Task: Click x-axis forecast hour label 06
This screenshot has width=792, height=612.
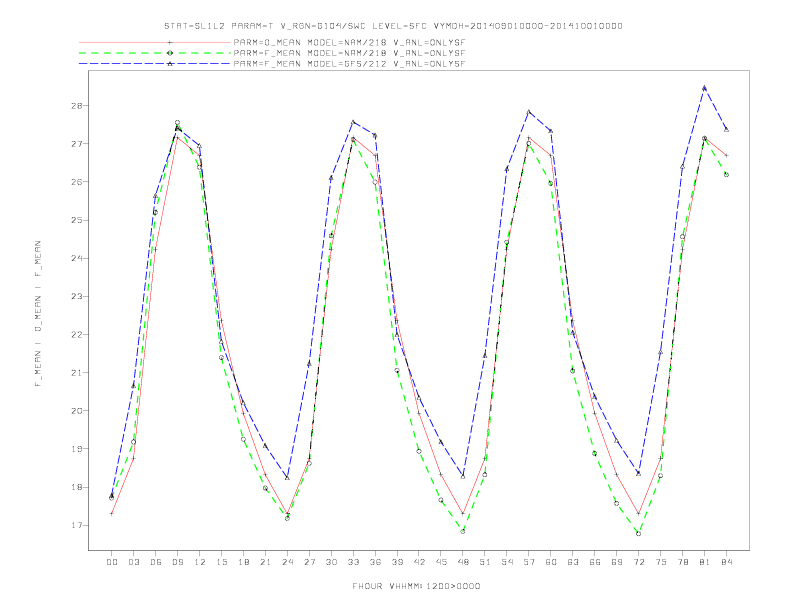Action: coord(156,562)
